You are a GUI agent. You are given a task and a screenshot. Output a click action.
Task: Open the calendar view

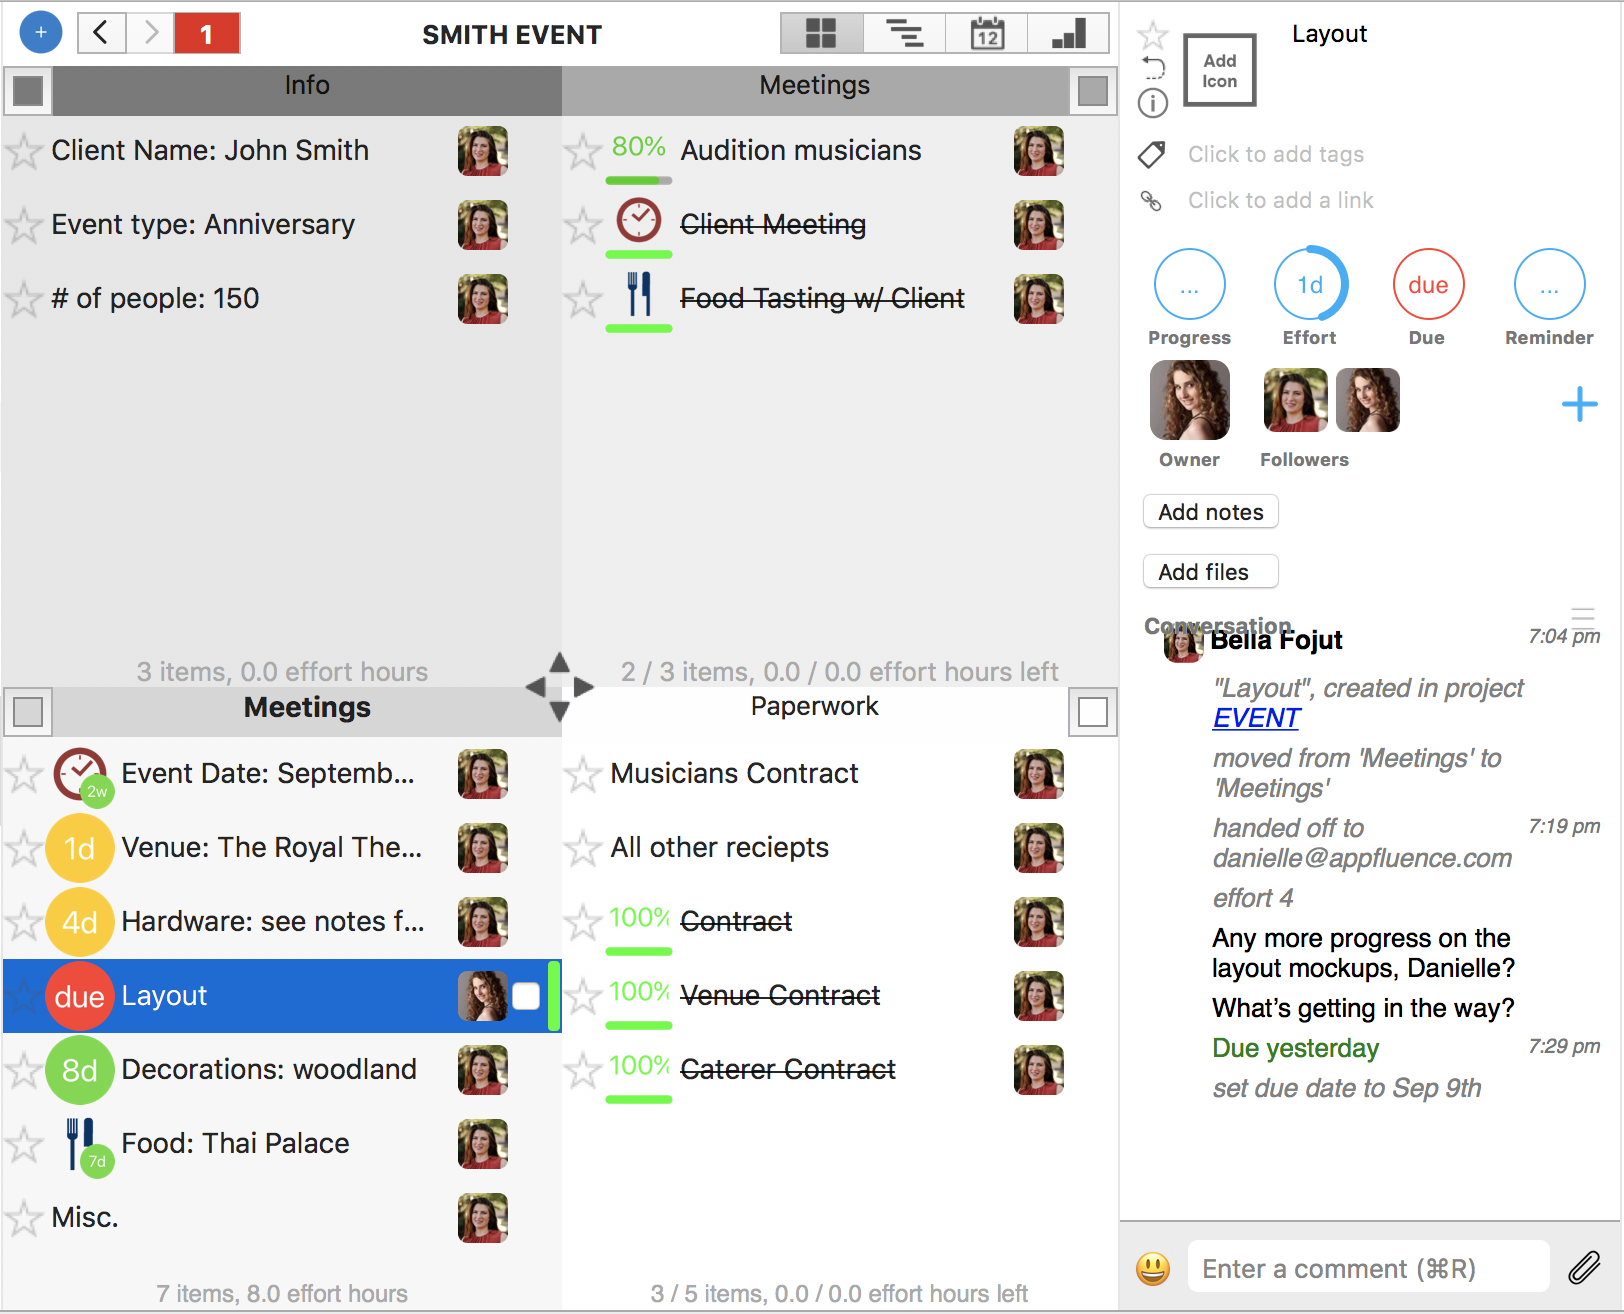[987, 34]
